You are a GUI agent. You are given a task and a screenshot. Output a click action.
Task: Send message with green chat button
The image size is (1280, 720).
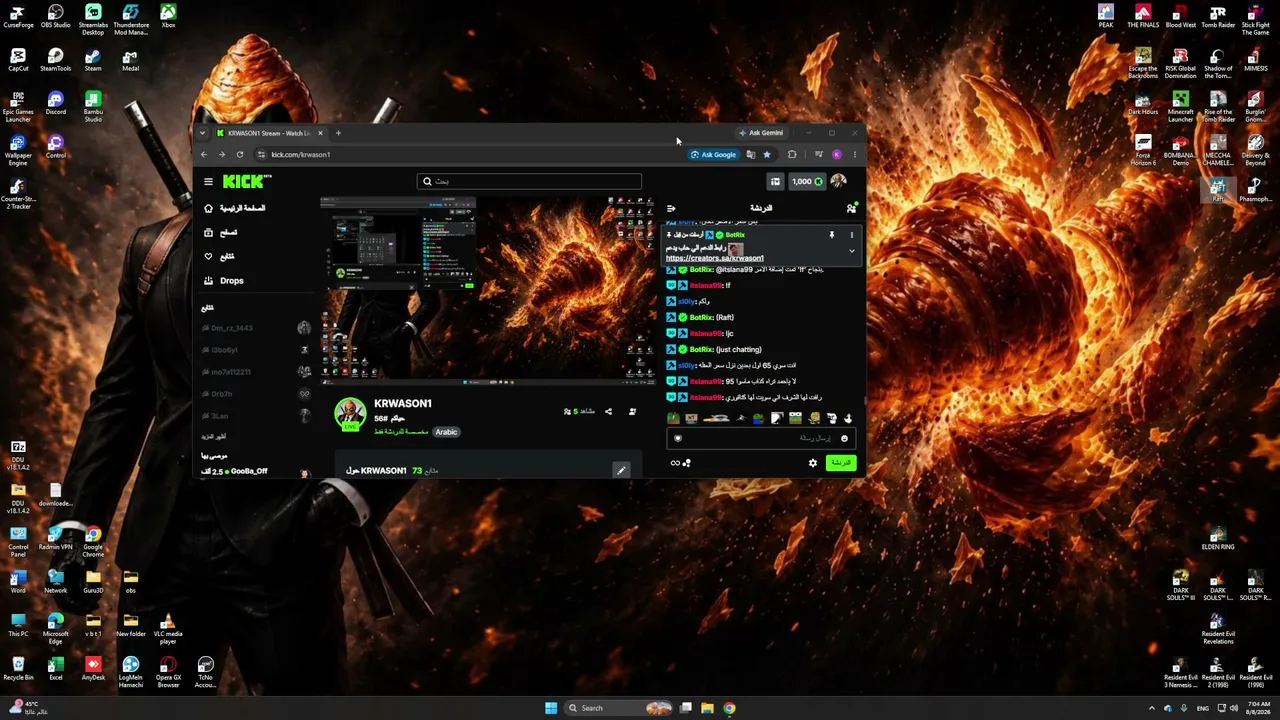pyautogui.click(x=841, y=463)
